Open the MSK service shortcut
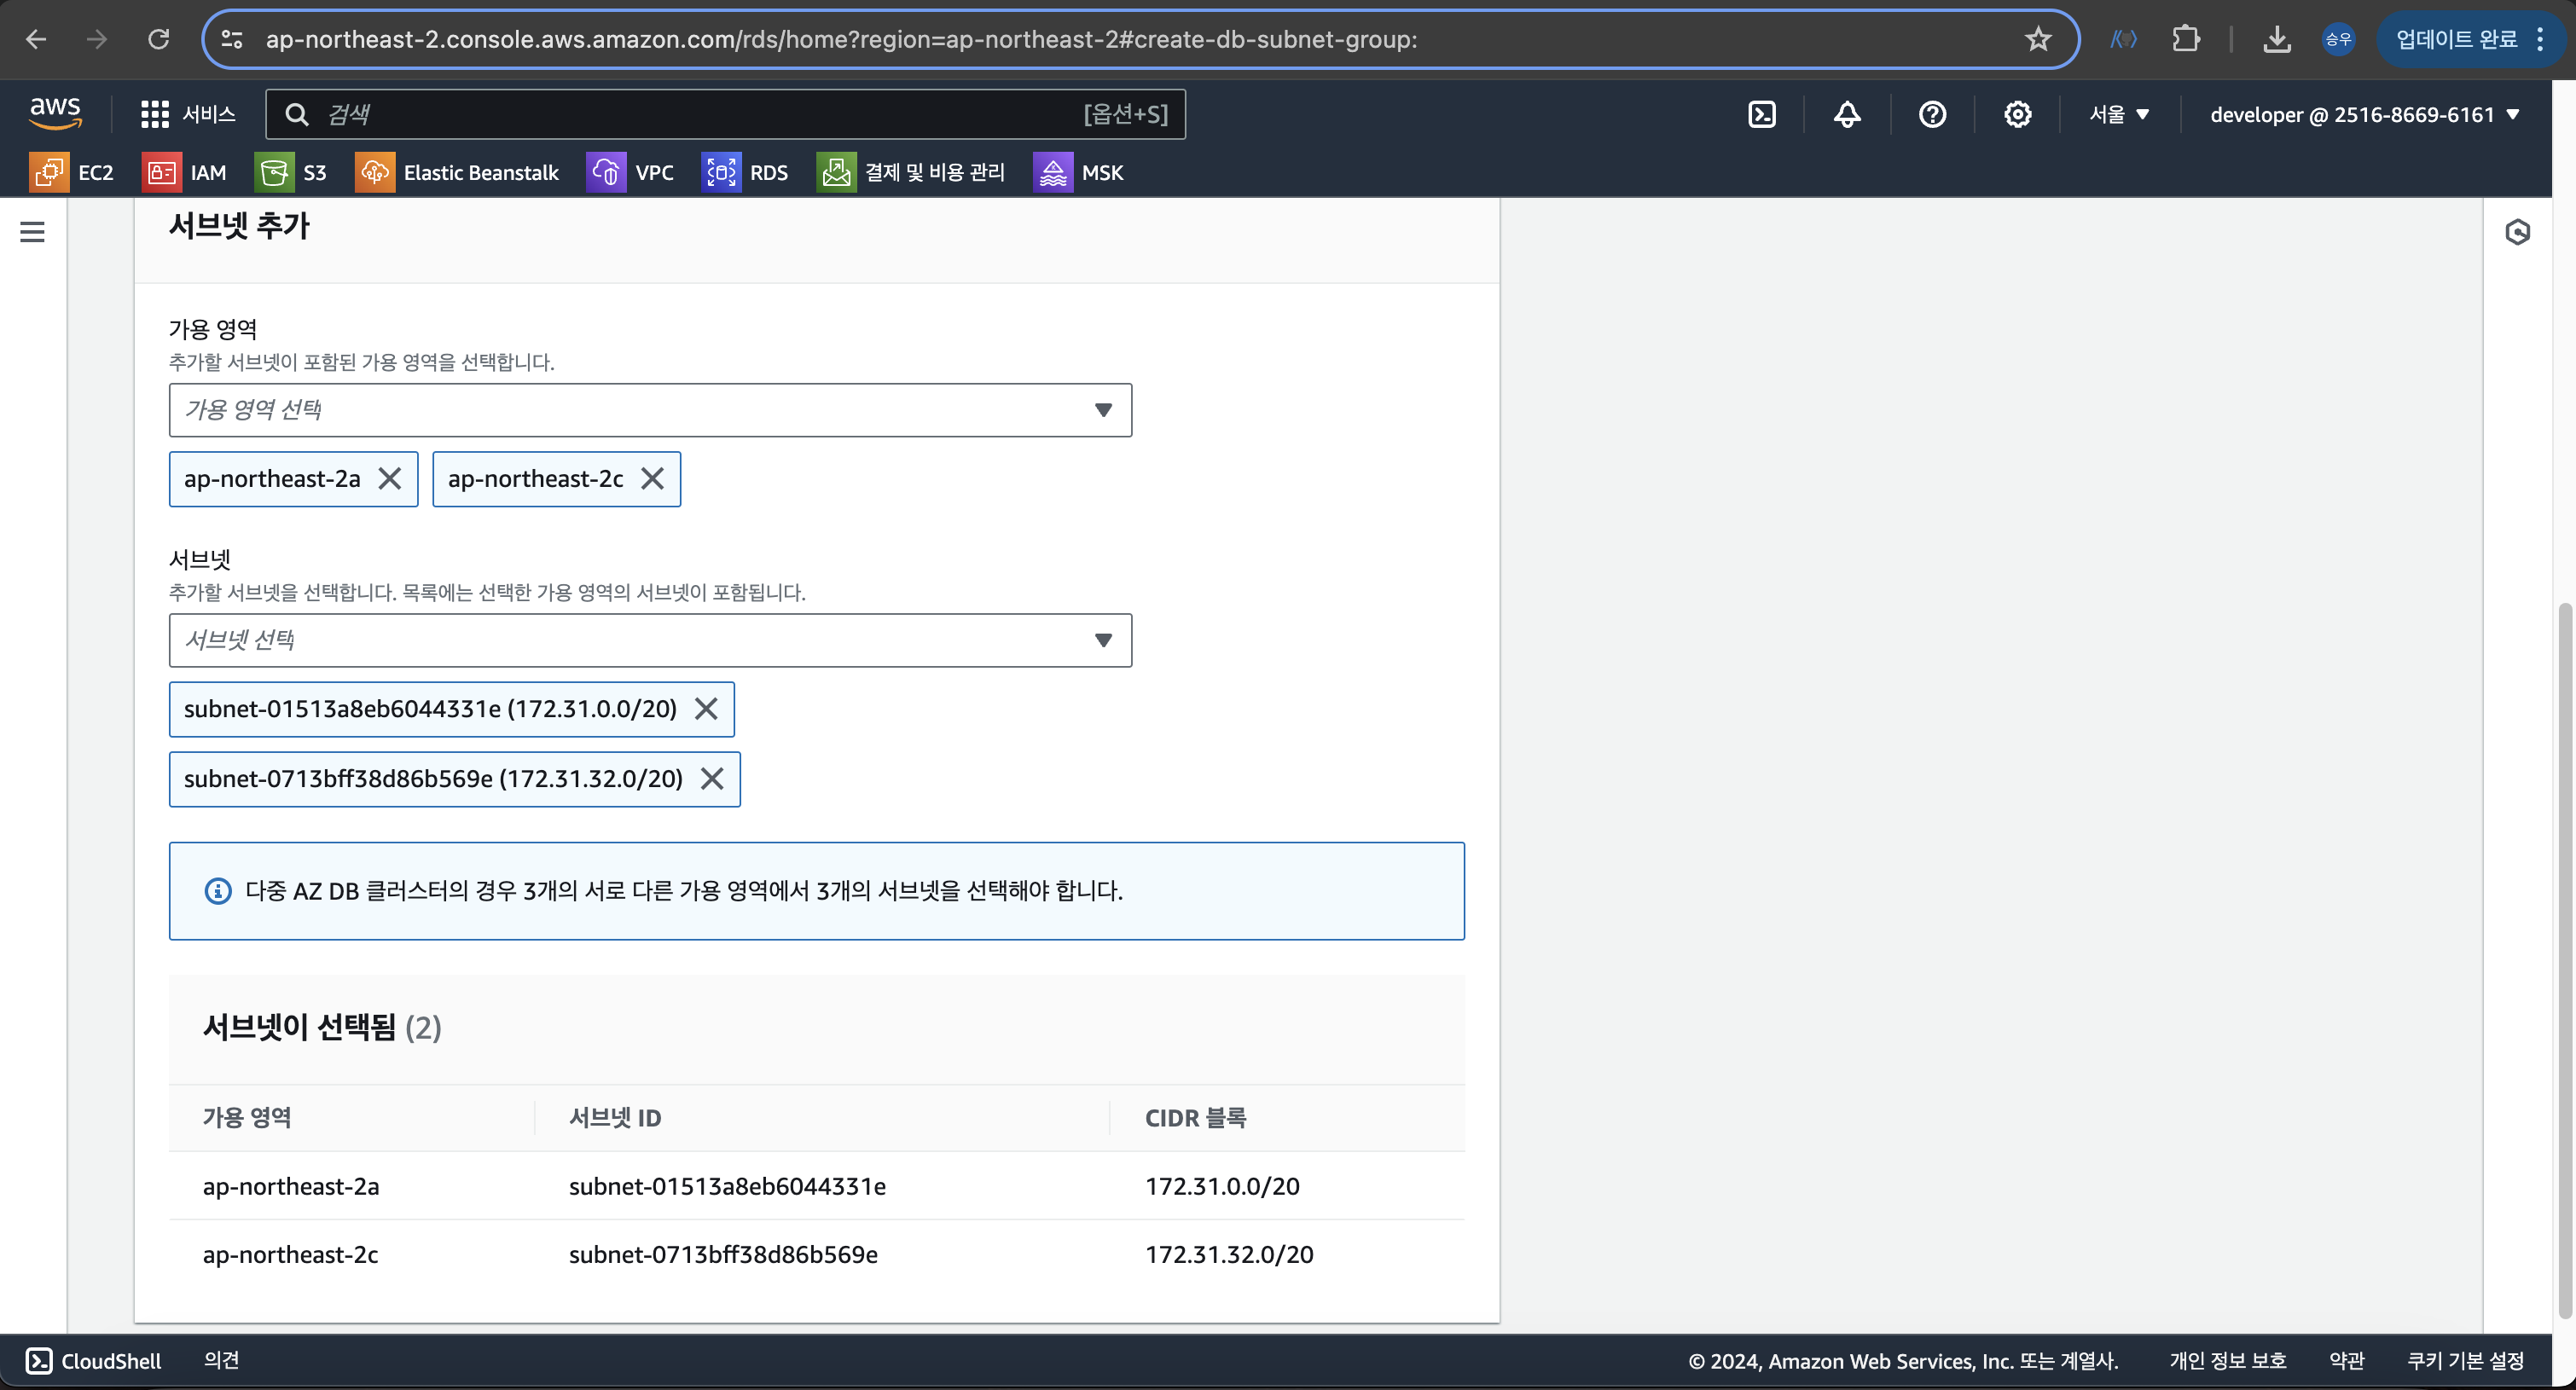The image size is (2576, 1390). pos(1078,172)
